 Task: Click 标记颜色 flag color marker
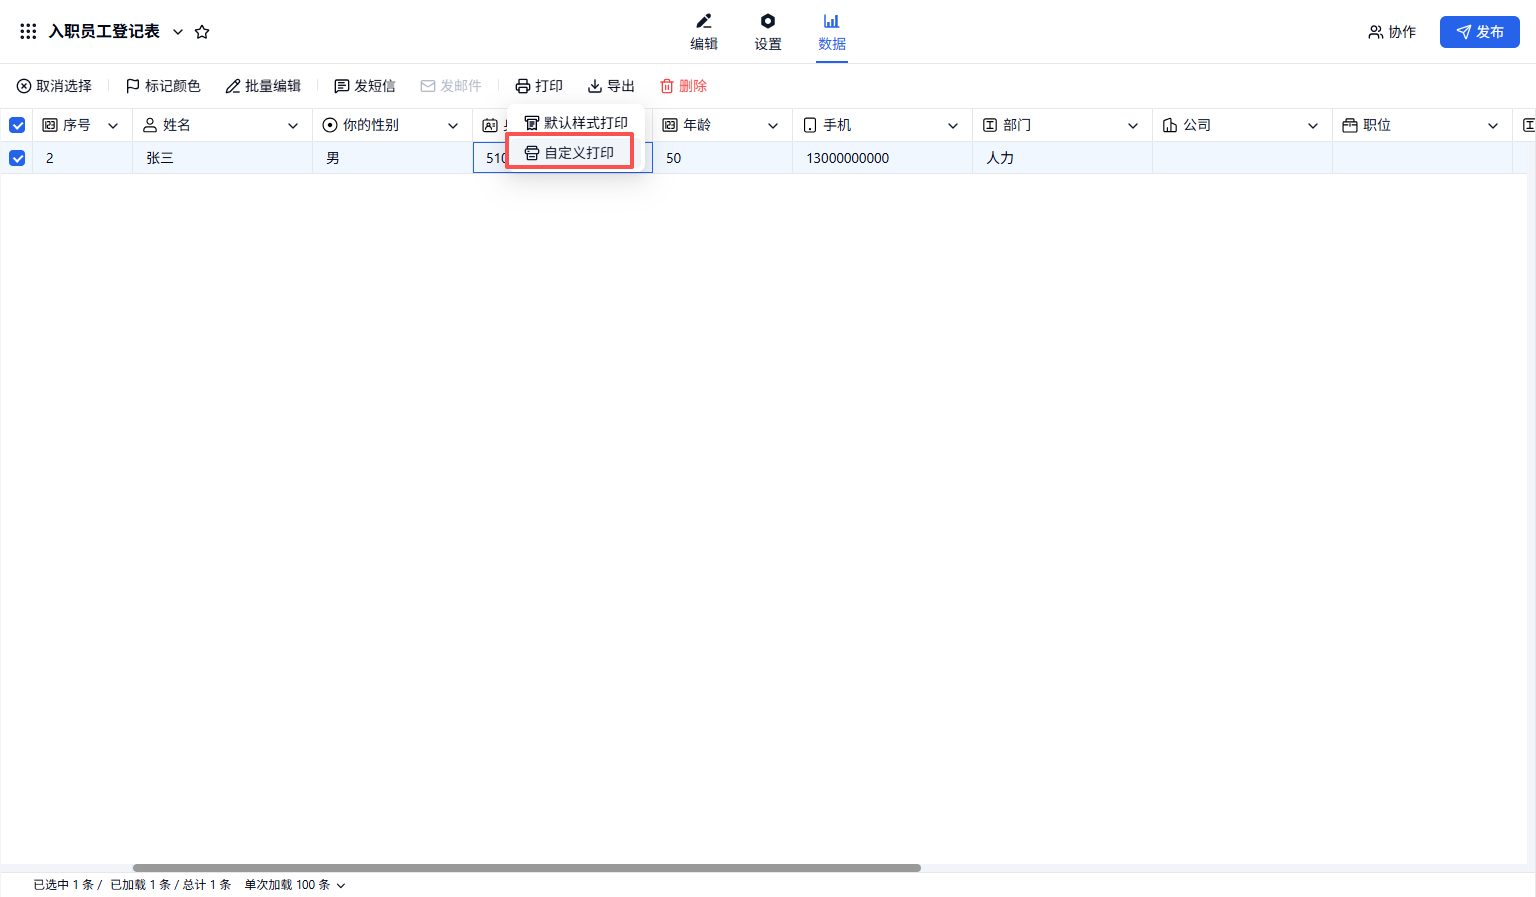pos(132,86)
